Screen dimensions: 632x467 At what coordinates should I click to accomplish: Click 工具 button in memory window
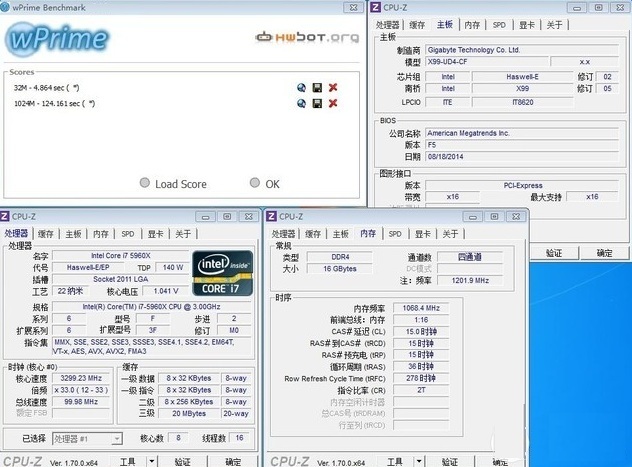395,461
